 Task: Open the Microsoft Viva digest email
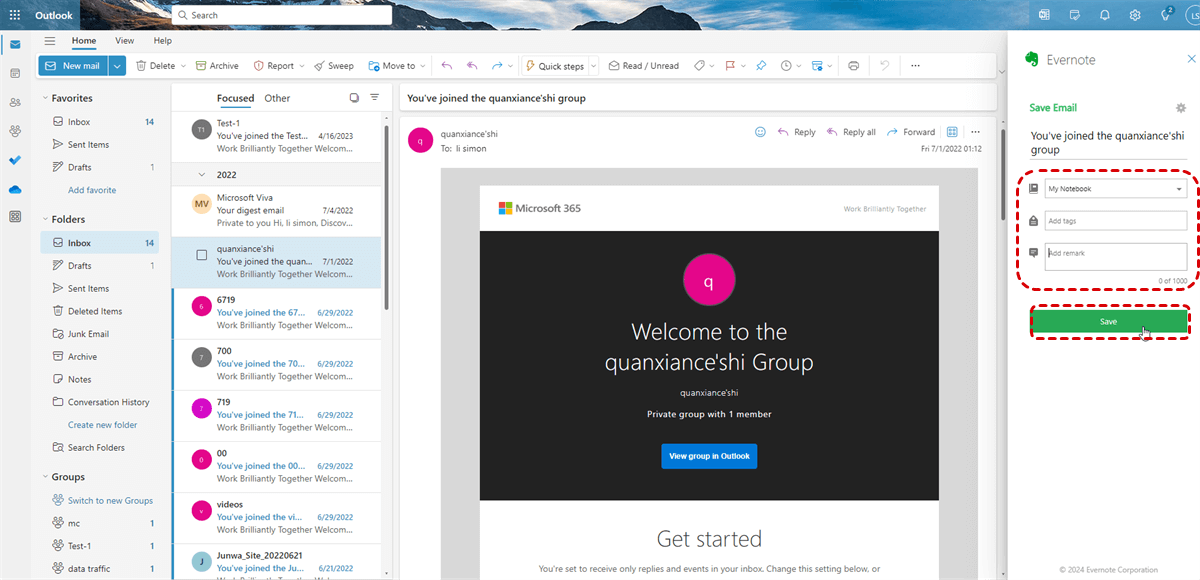pos(276,211)
